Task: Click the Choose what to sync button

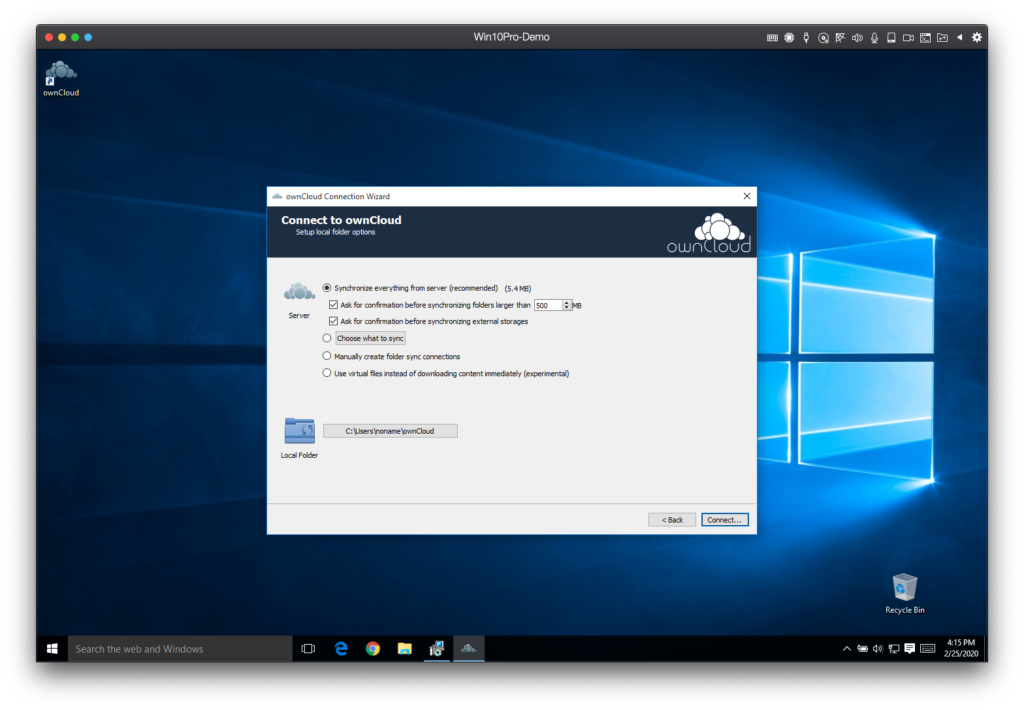Action: coord(370,338)
